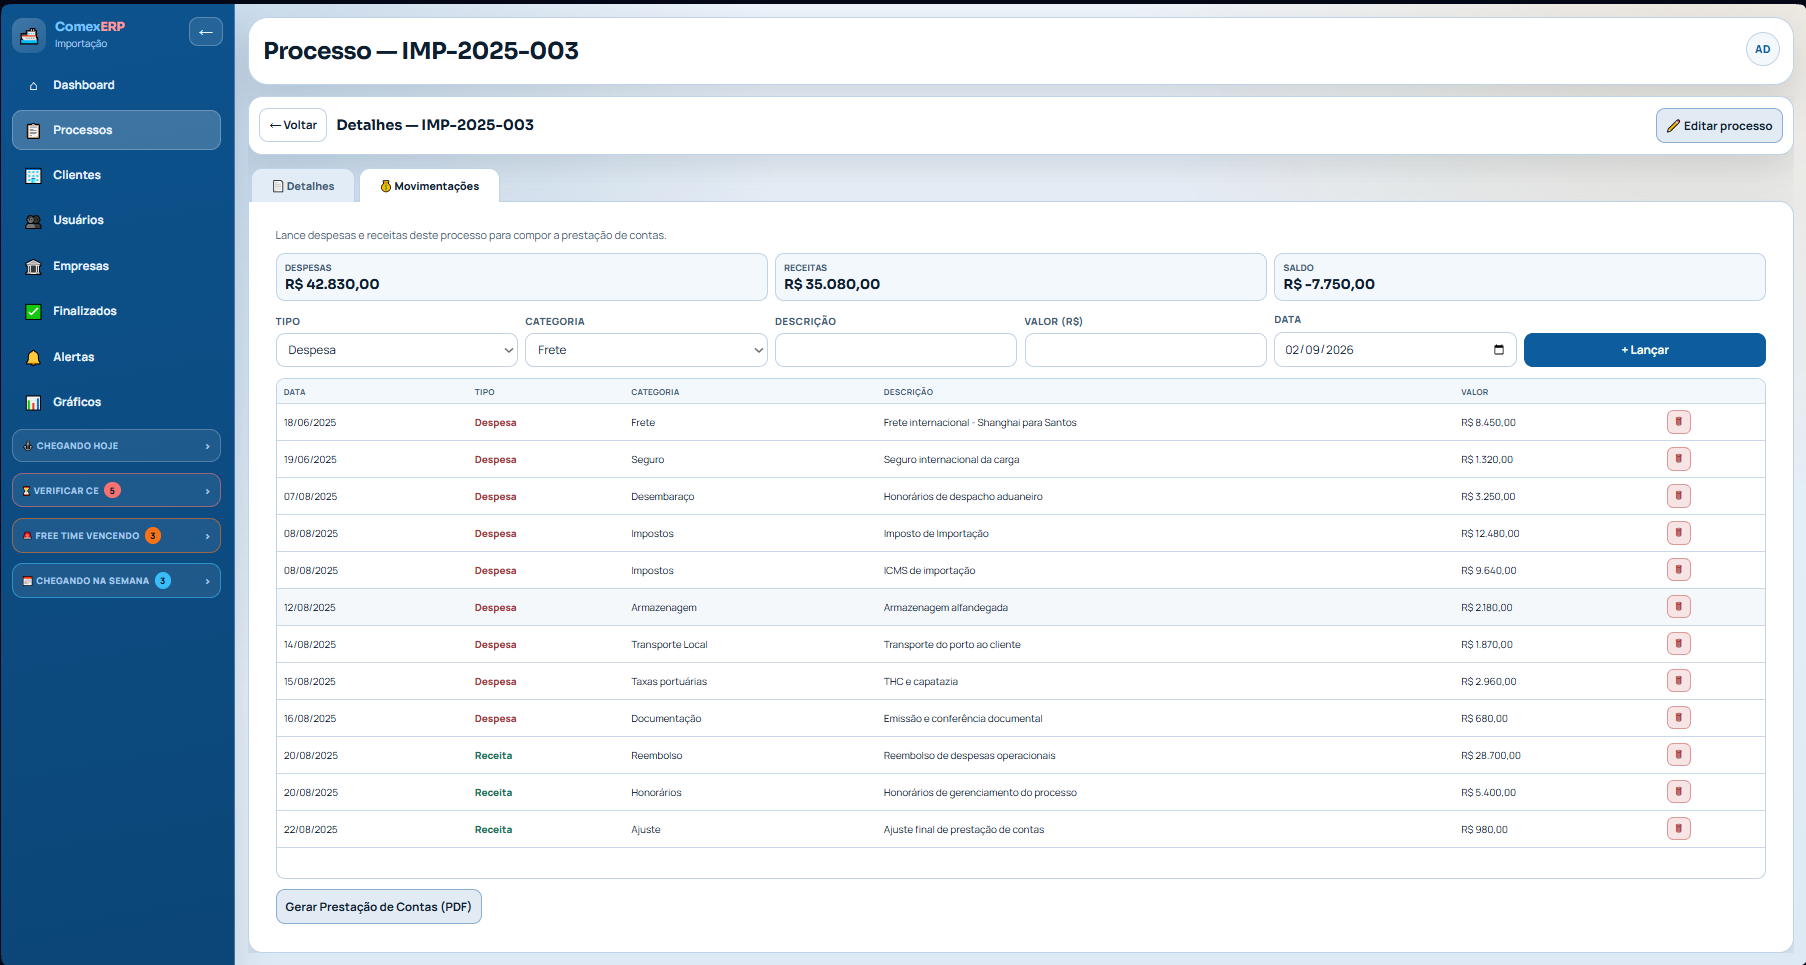Focus the Descrição input field
The image size is (1806, 965).
(x=895, y=350)
